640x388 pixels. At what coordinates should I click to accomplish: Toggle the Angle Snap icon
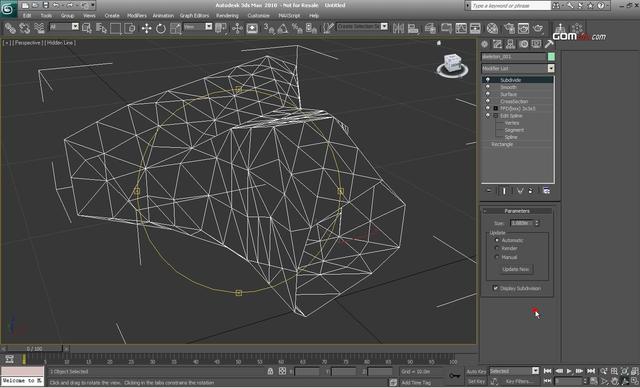click(x=282, y=28)
